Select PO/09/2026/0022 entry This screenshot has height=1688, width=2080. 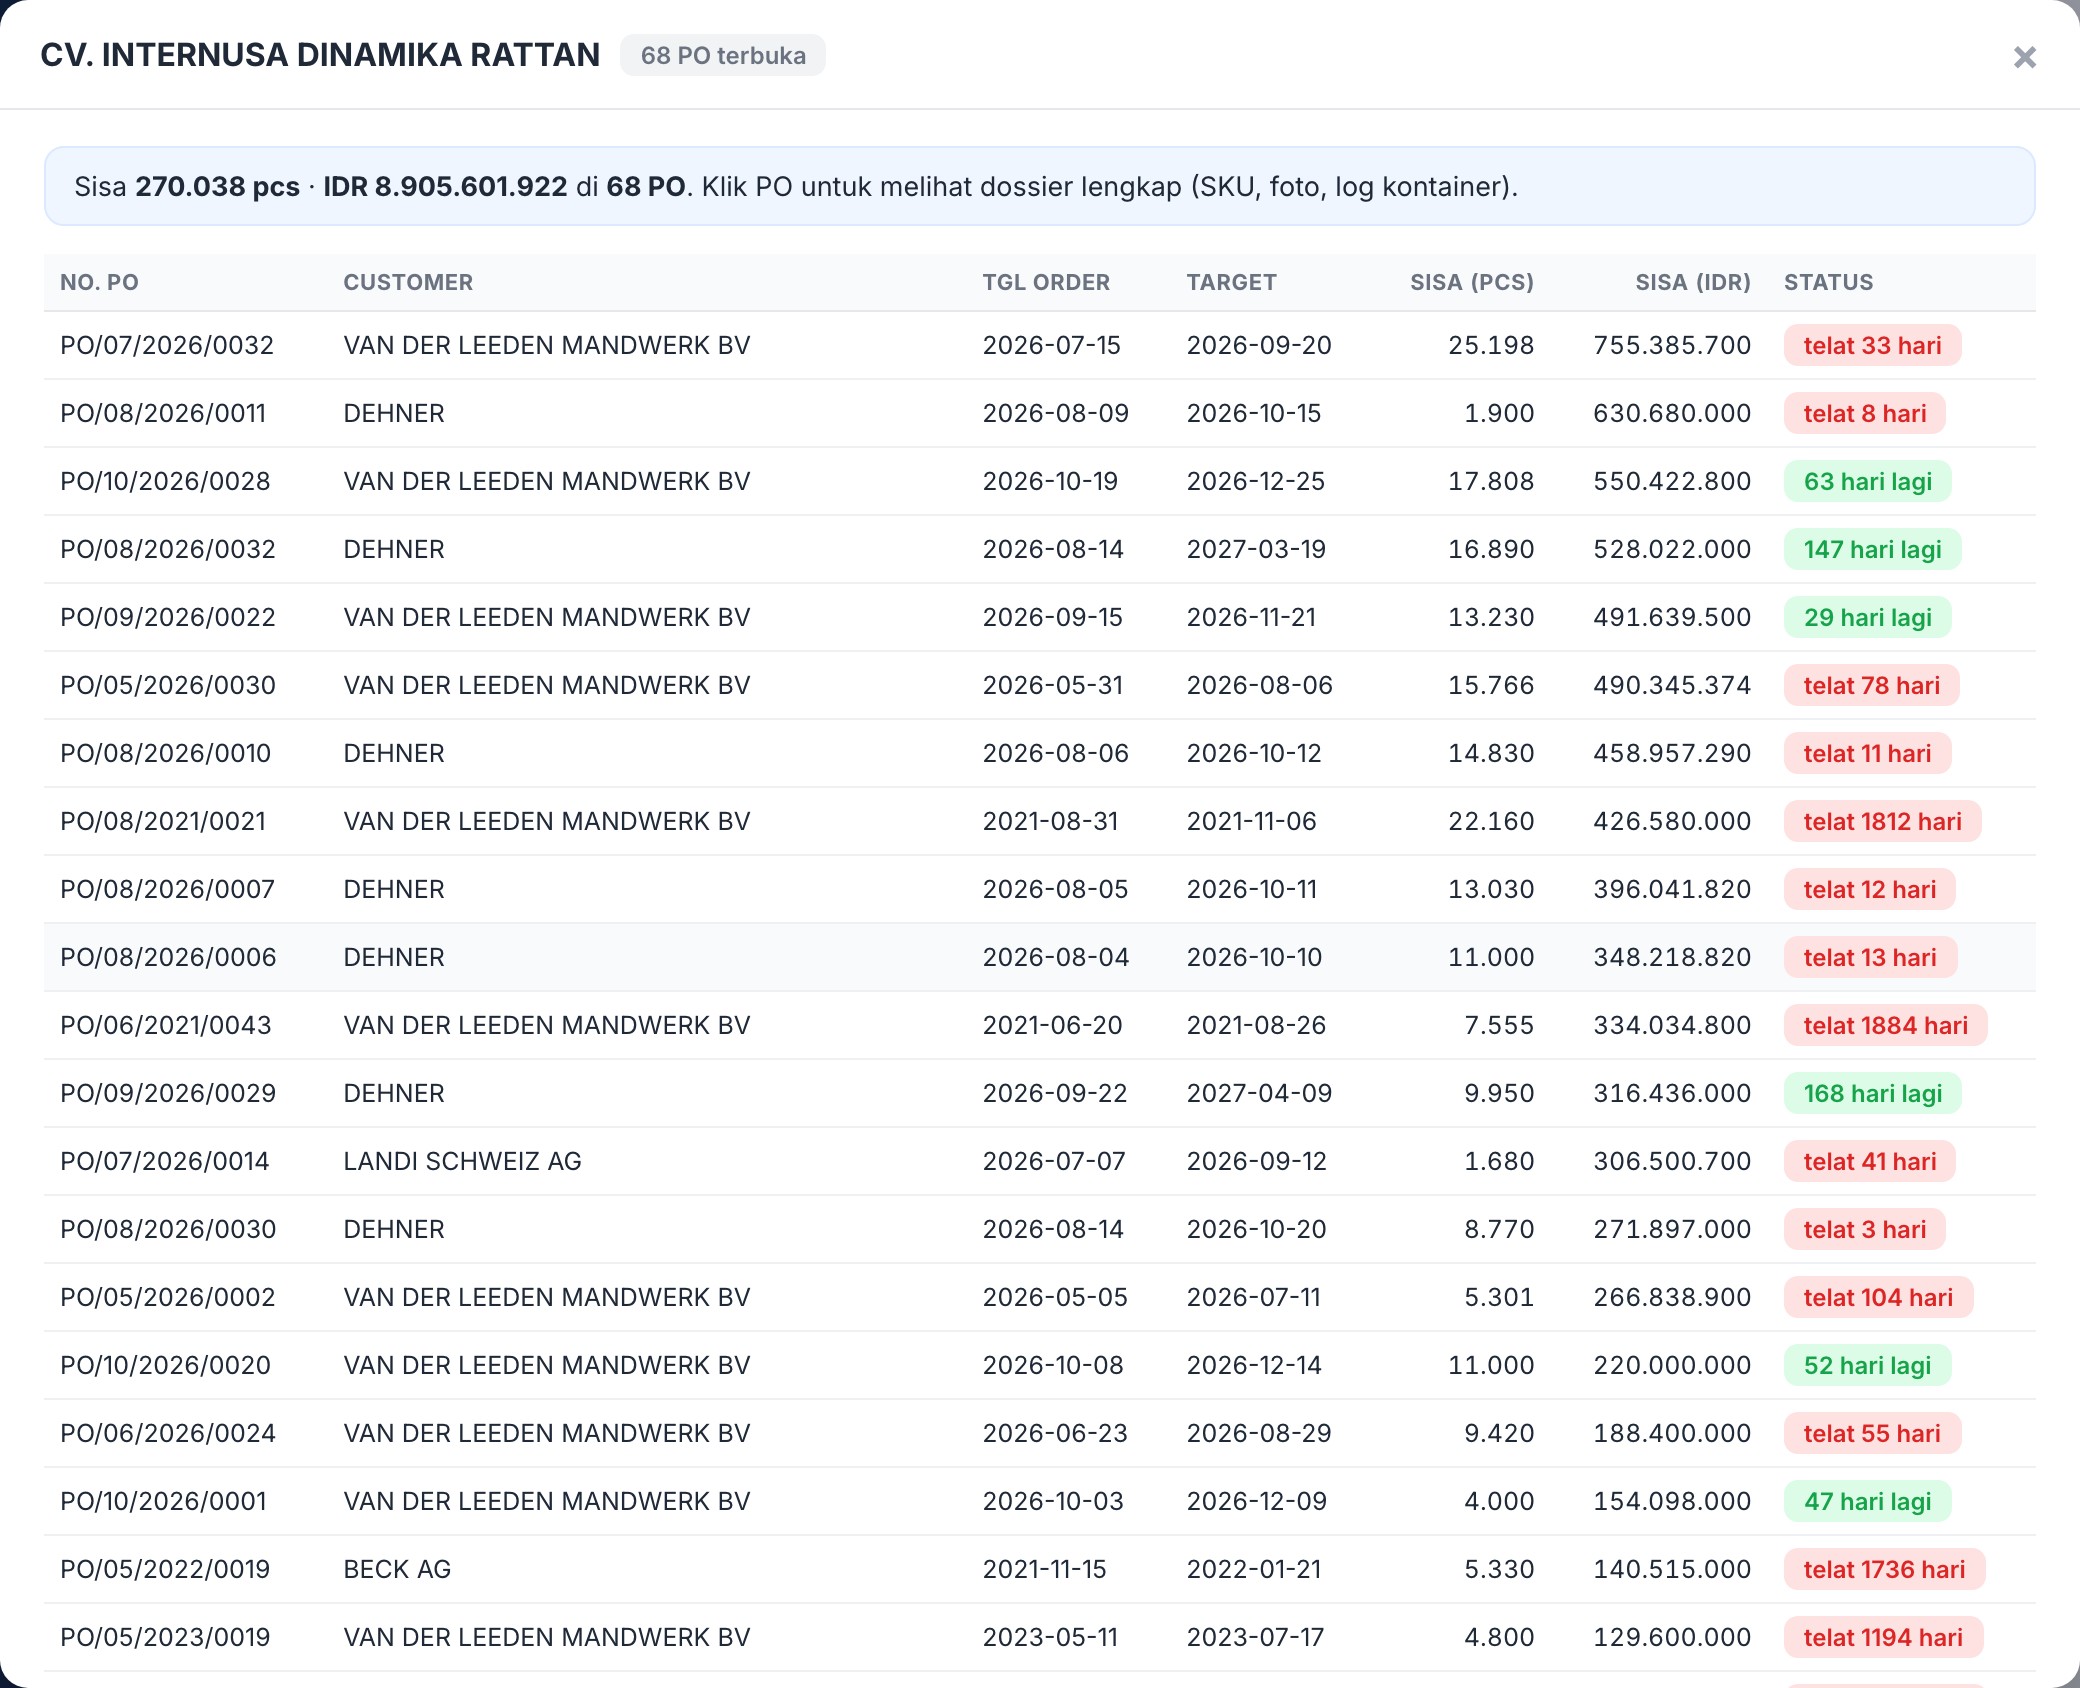(x=1040, y=617)
